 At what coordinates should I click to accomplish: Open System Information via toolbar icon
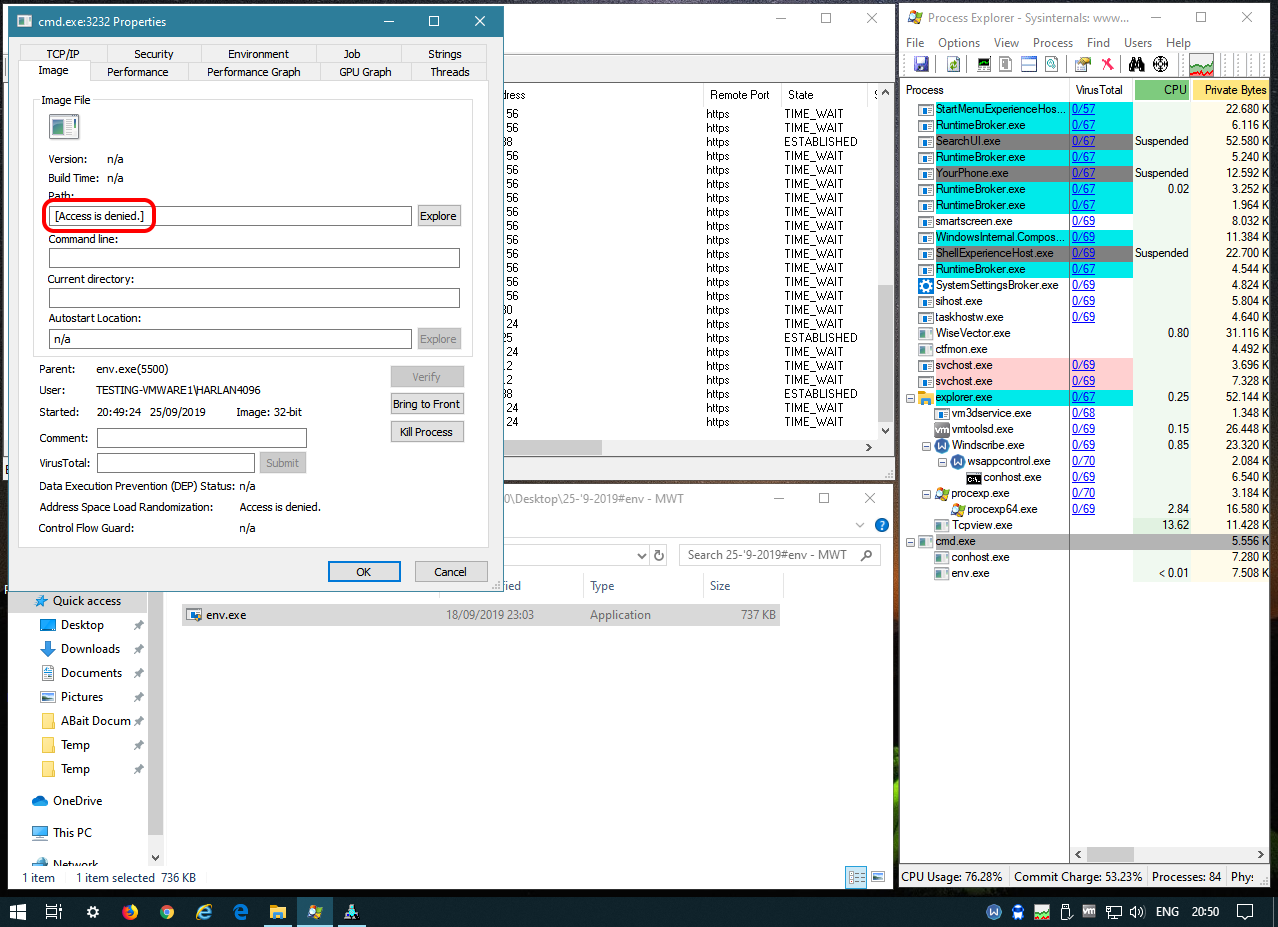click(984, 65)
